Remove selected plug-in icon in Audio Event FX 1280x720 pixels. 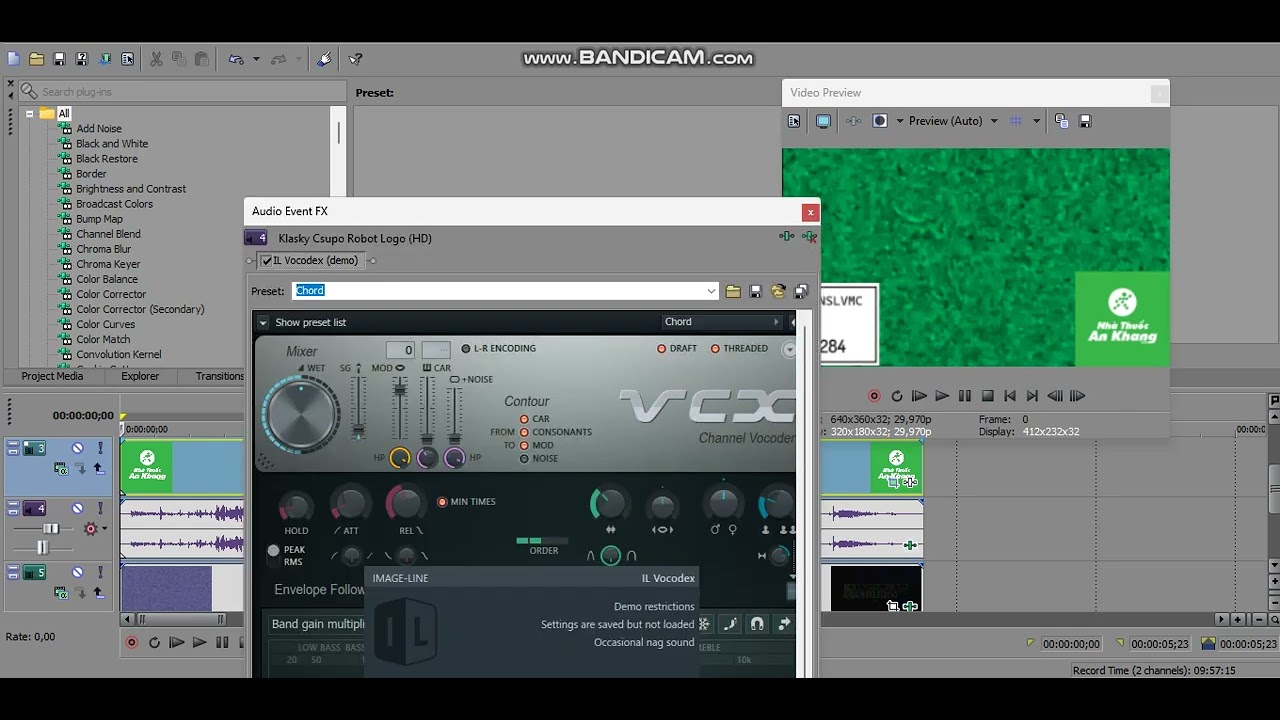[x=809, y=237]
